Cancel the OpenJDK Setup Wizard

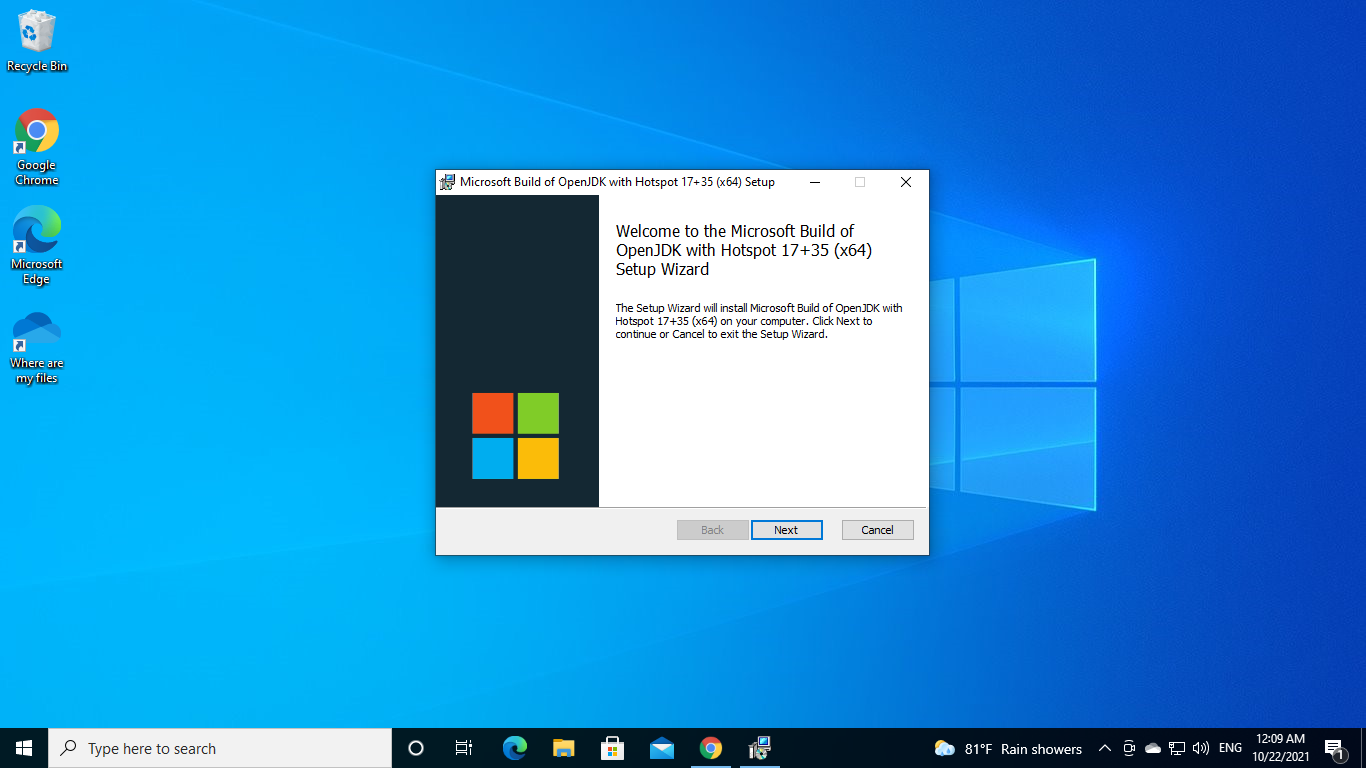pyautogui.click(x=877, y=530)
